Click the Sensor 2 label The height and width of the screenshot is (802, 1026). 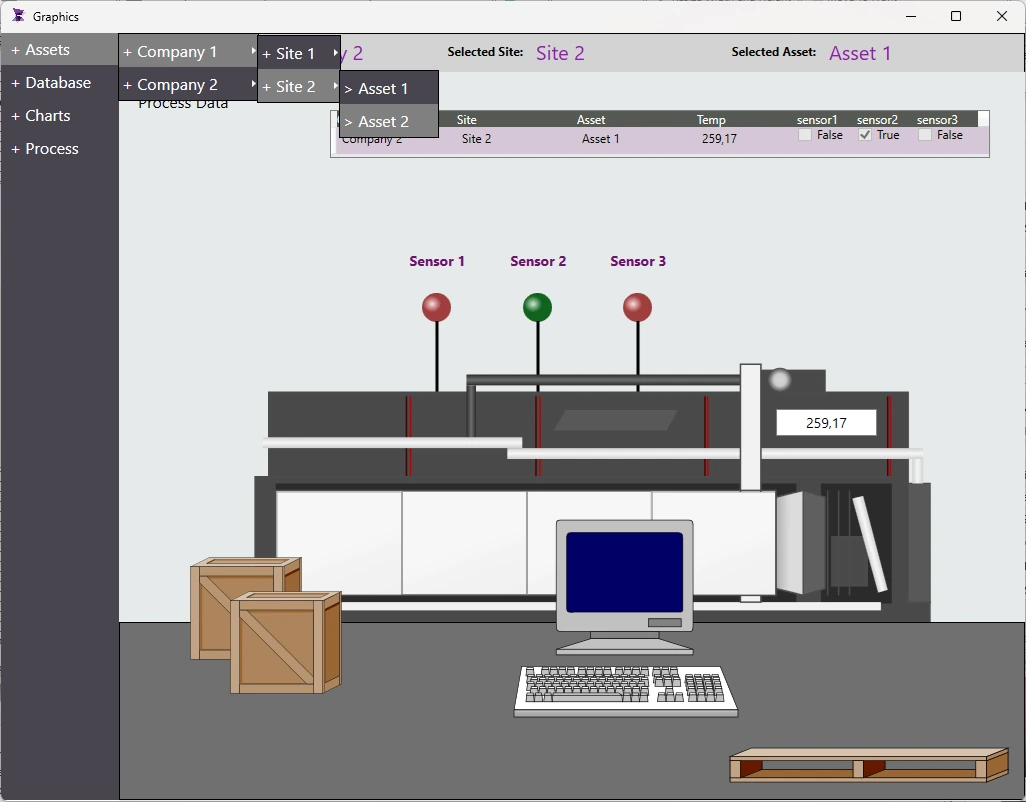click(x=538, y=261)
